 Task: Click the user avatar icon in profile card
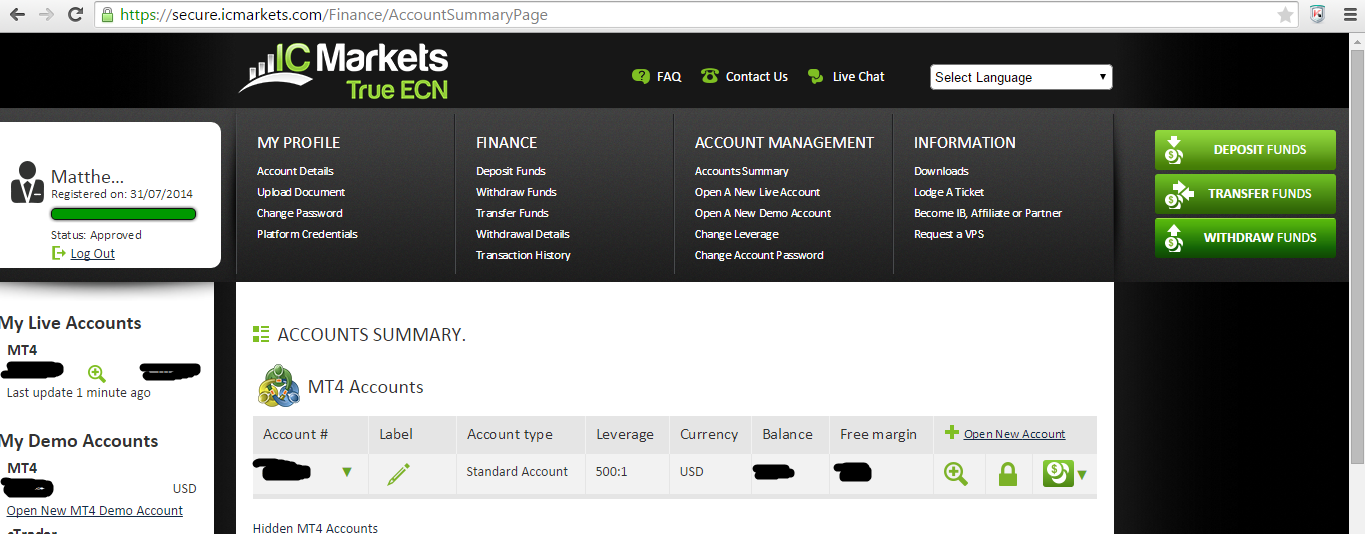pos(27,182)
